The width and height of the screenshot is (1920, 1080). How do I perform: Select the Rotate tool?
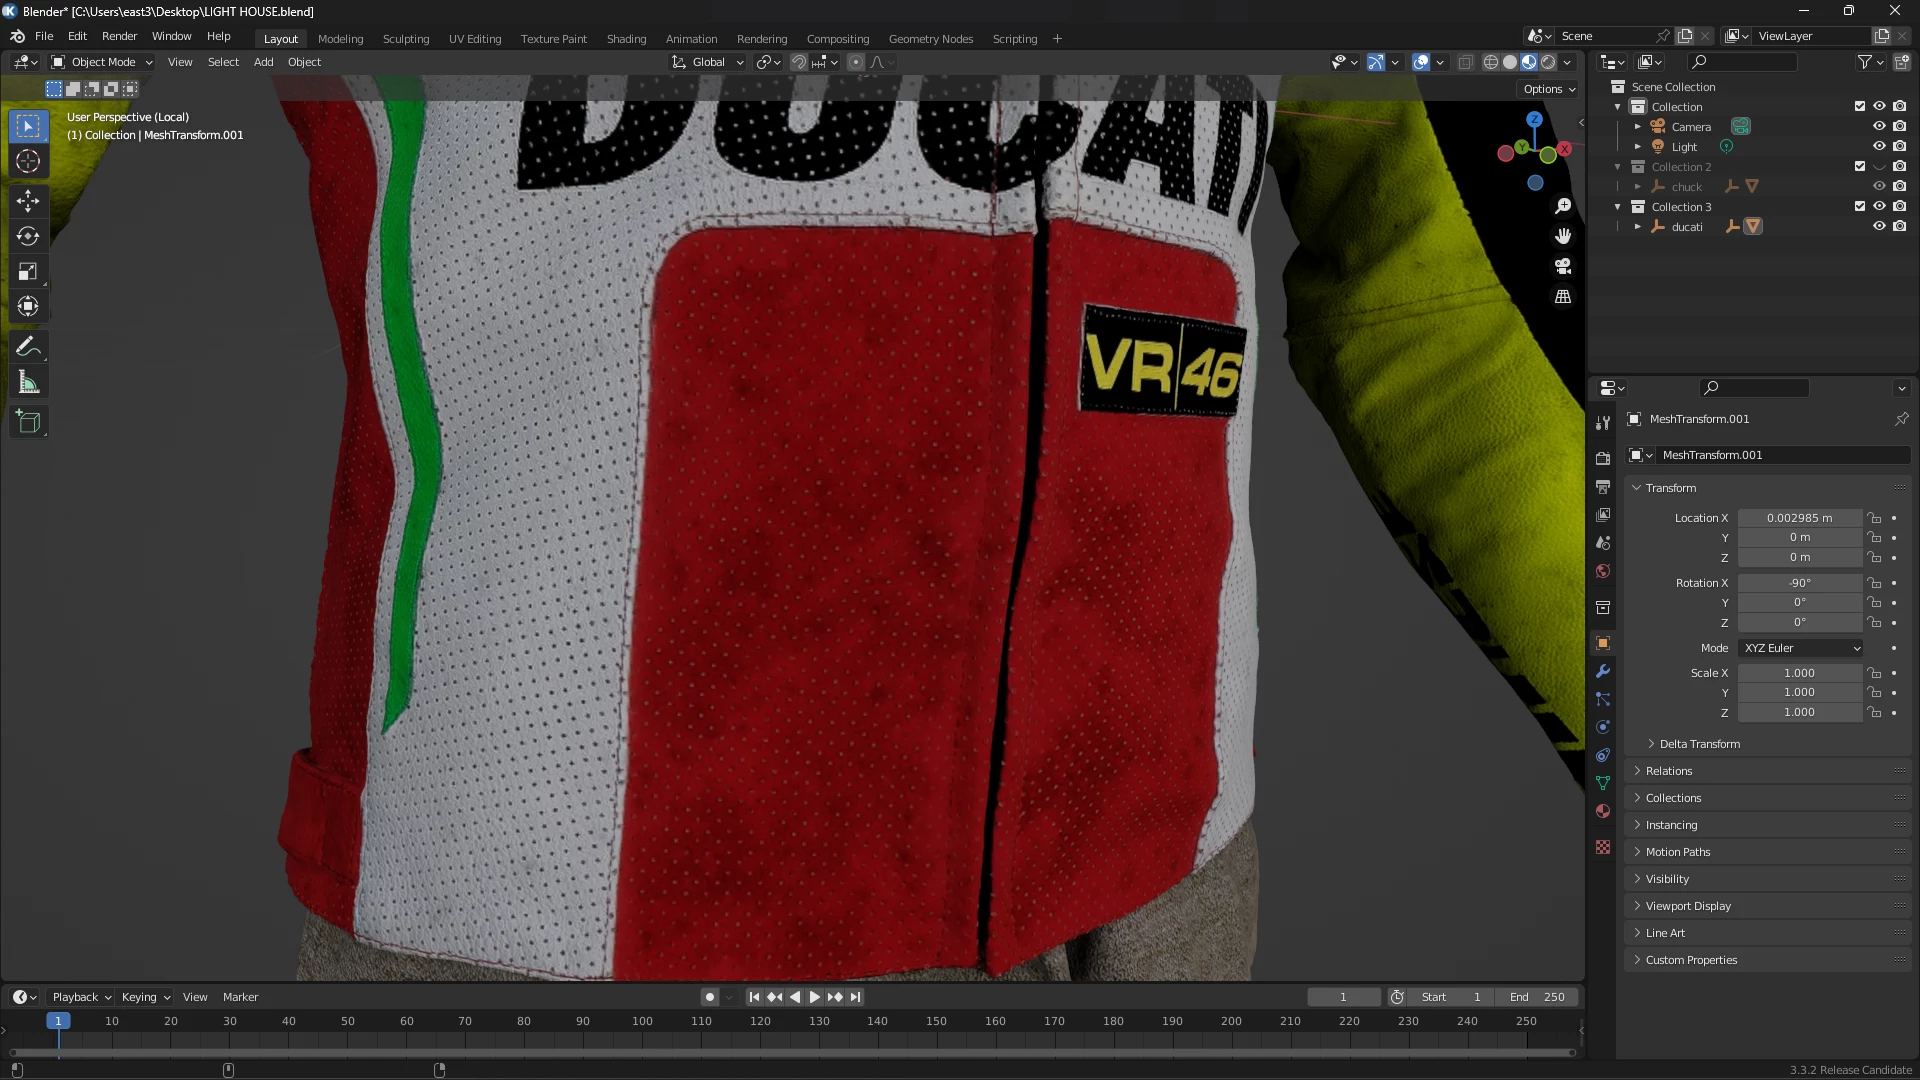[x=28, y=236]
